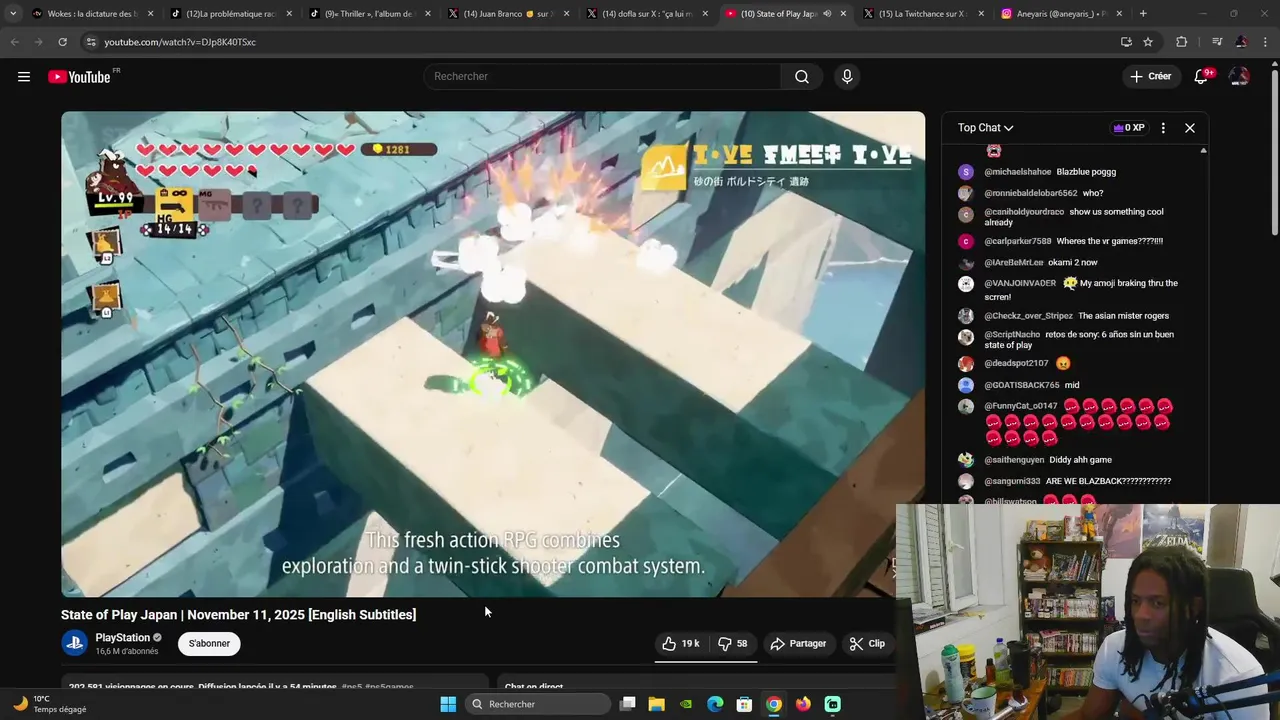The image size is (1280, 720).
Task: Create a Clip from the video
Action: click(867, 644)
